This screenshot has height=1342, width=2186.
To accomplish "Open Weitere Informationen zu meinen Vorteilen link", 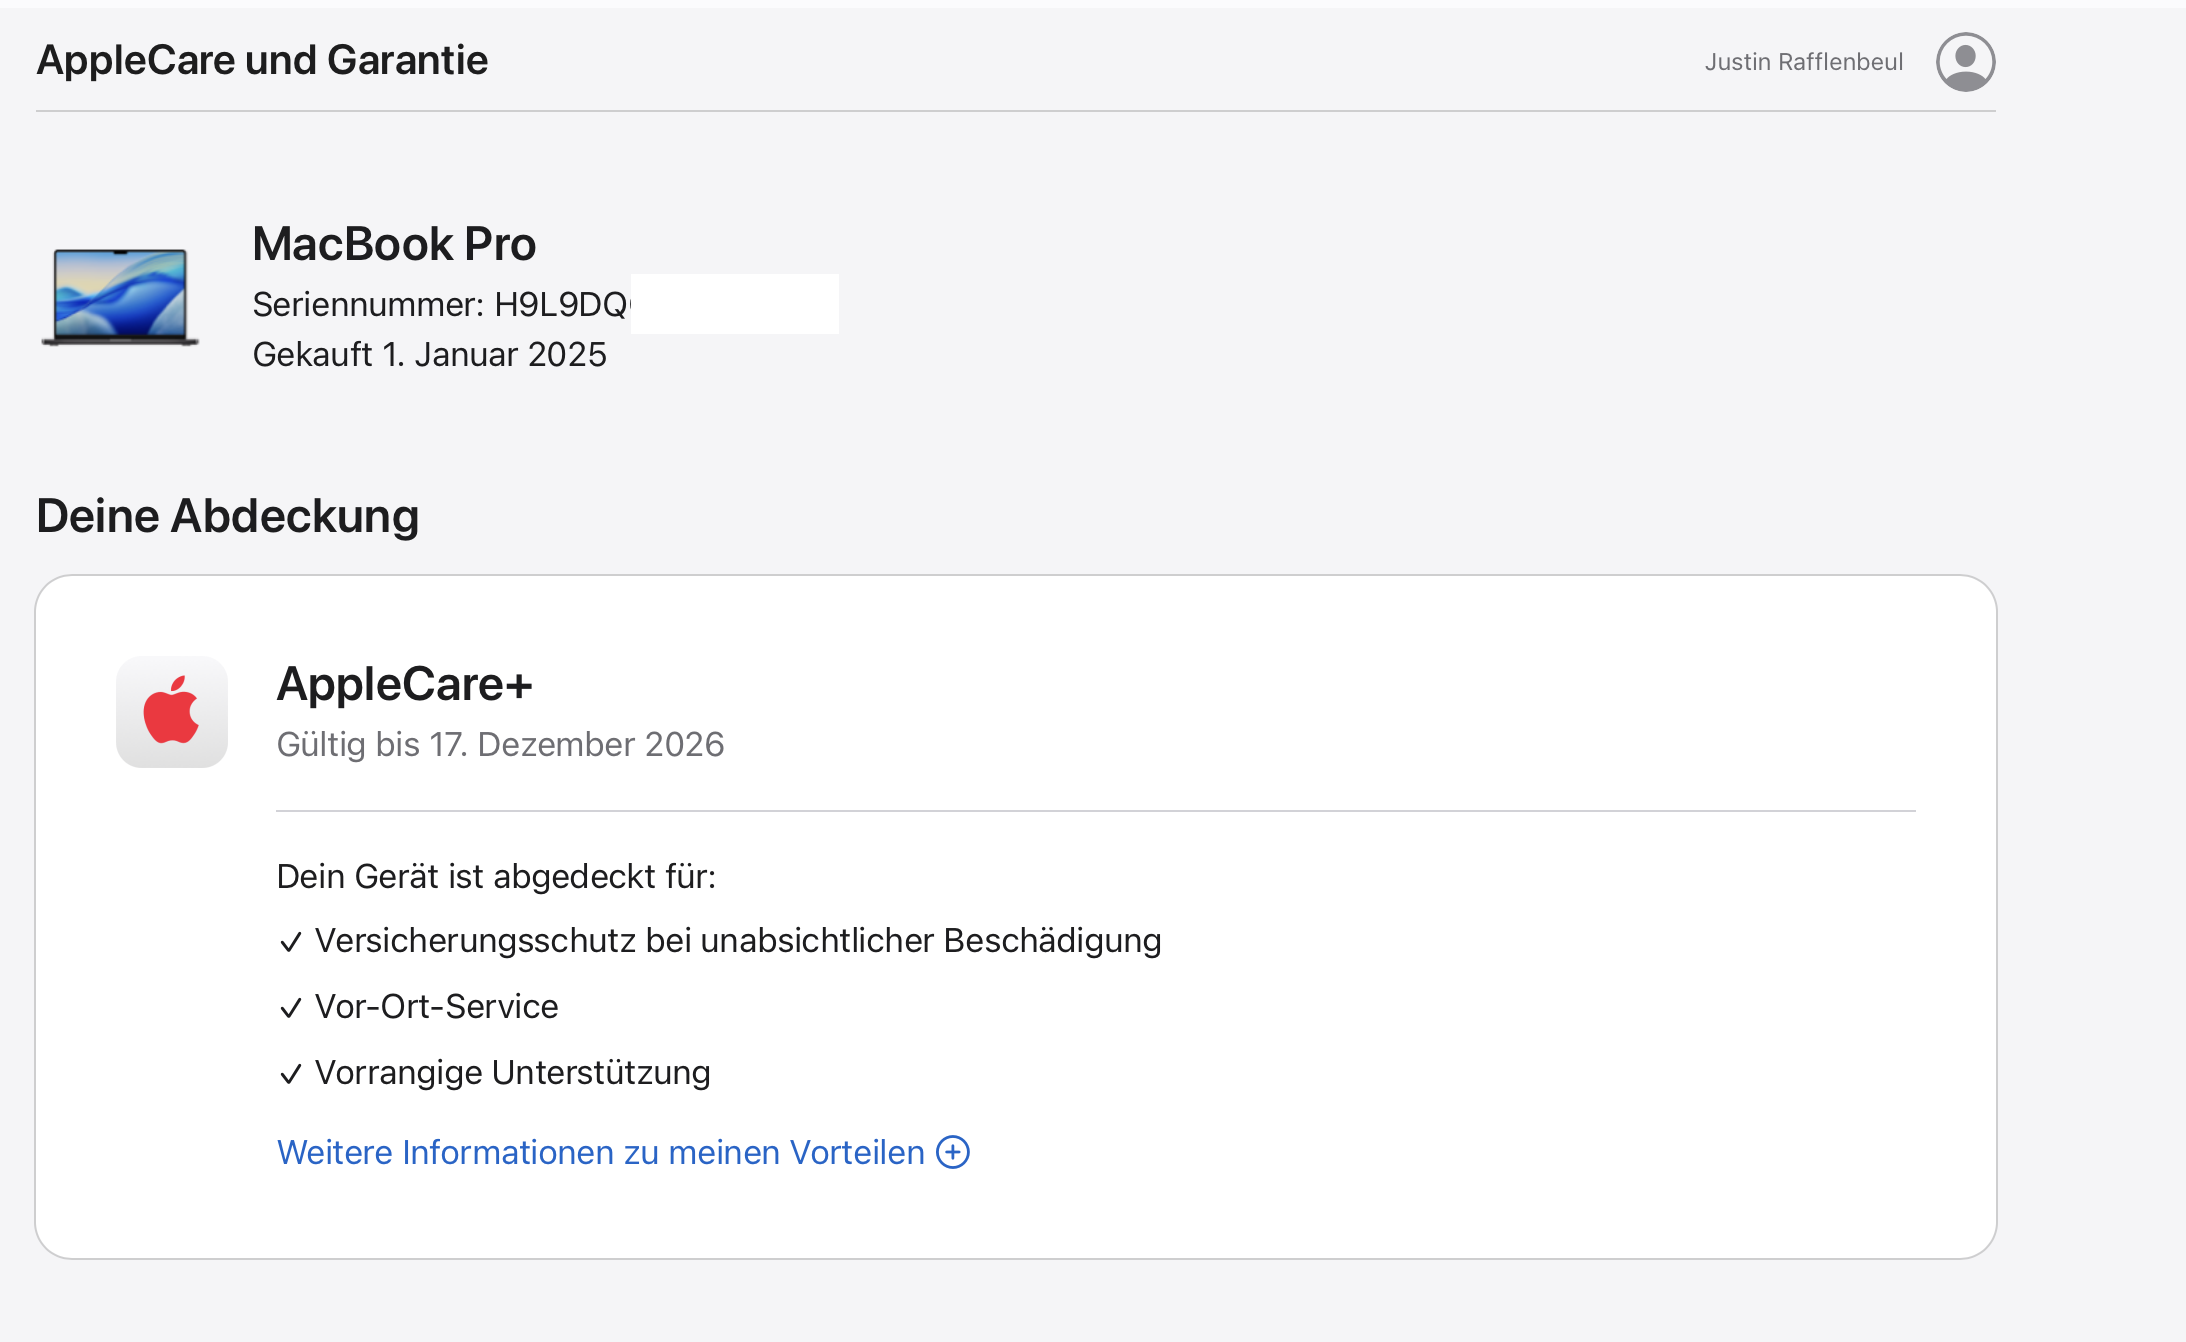I will coord(600,1152).
